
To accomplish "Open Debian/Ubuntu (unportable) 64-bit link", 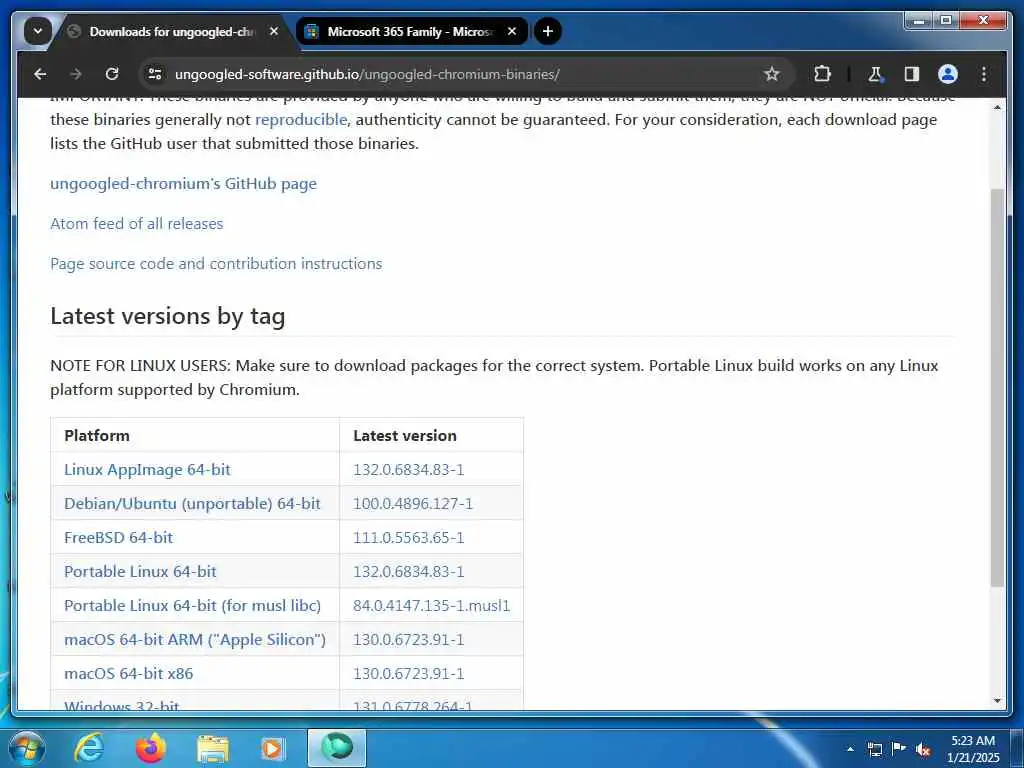I will tap(192, 504).
